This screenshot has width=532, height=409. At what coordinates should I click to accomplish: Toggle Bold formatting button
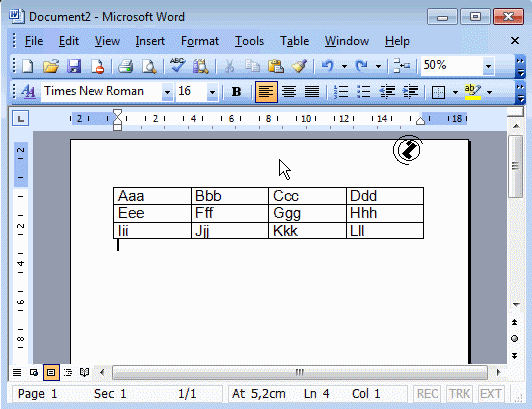pyautogui.click(x=236, y=92)
